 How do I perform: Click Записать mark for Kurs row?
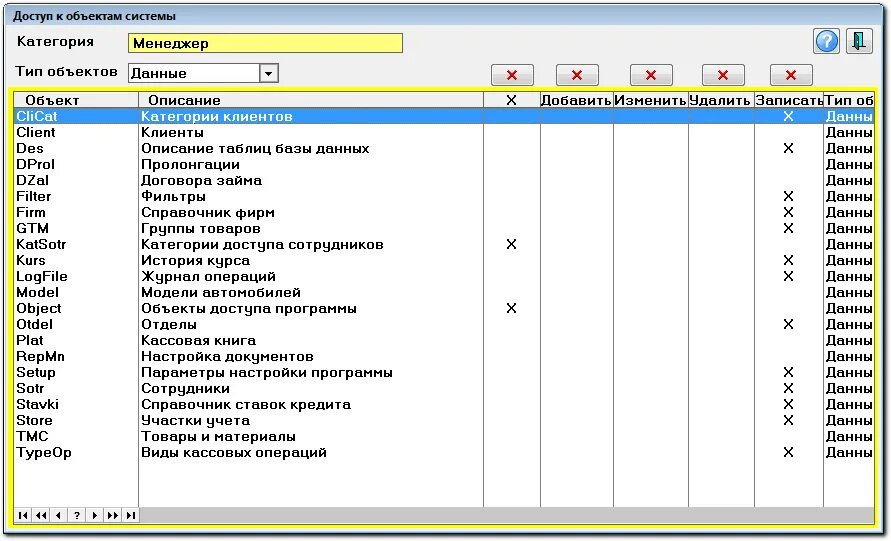point(788,261)
